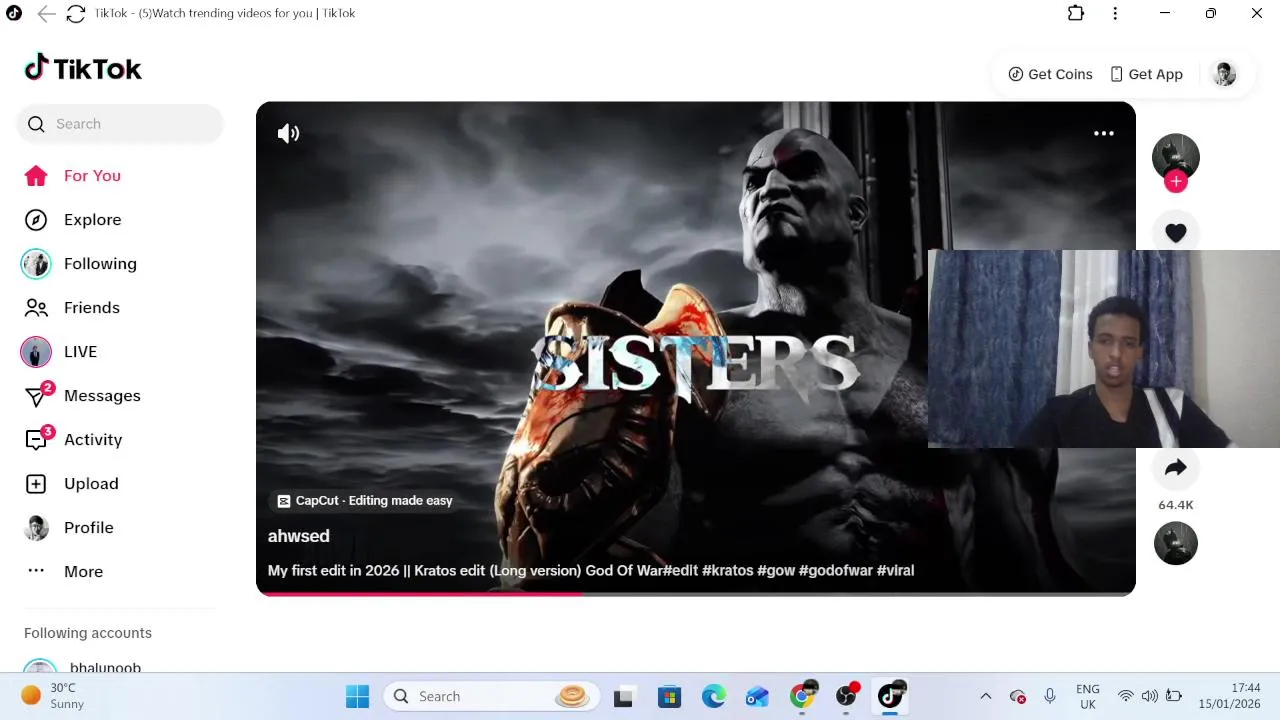Open Microsoft Edge from the taskbar

[x=713, y=696]
